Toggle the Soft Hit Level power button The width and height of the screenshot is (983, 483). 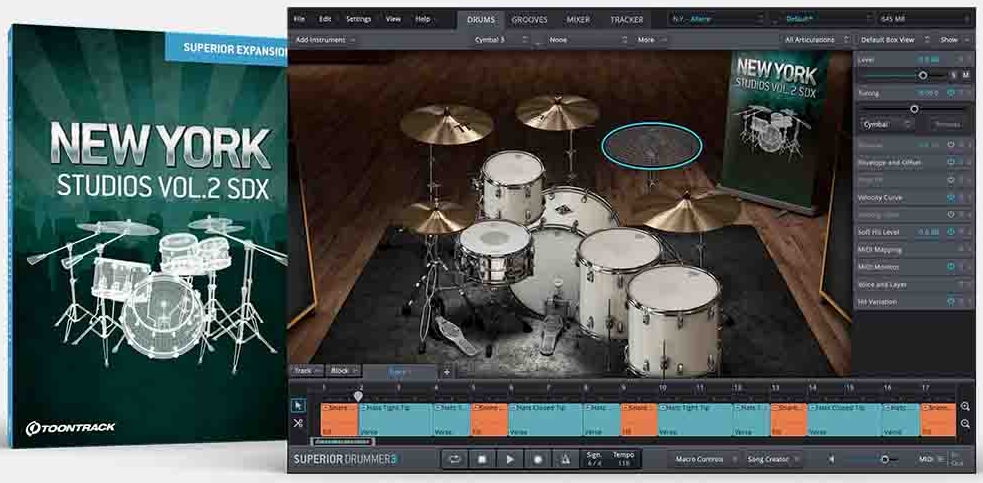coord(951,231)
